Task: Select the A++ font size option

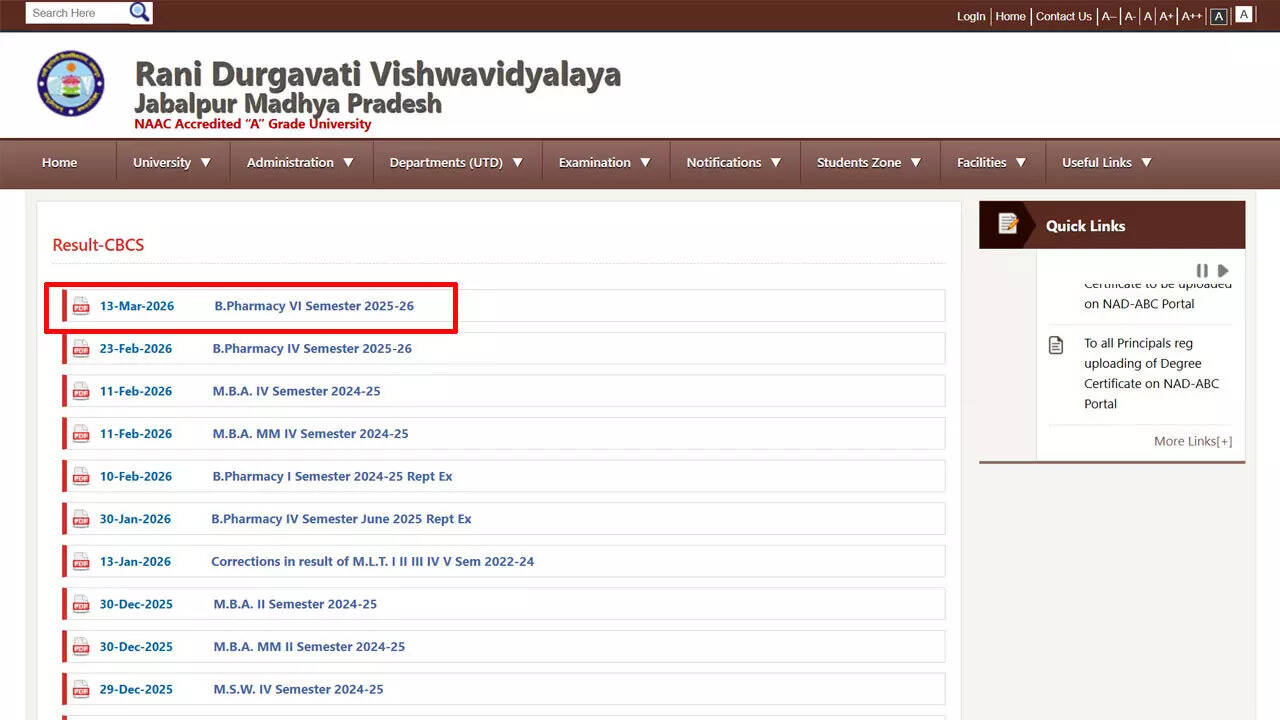Action: tap(1191, 16)
